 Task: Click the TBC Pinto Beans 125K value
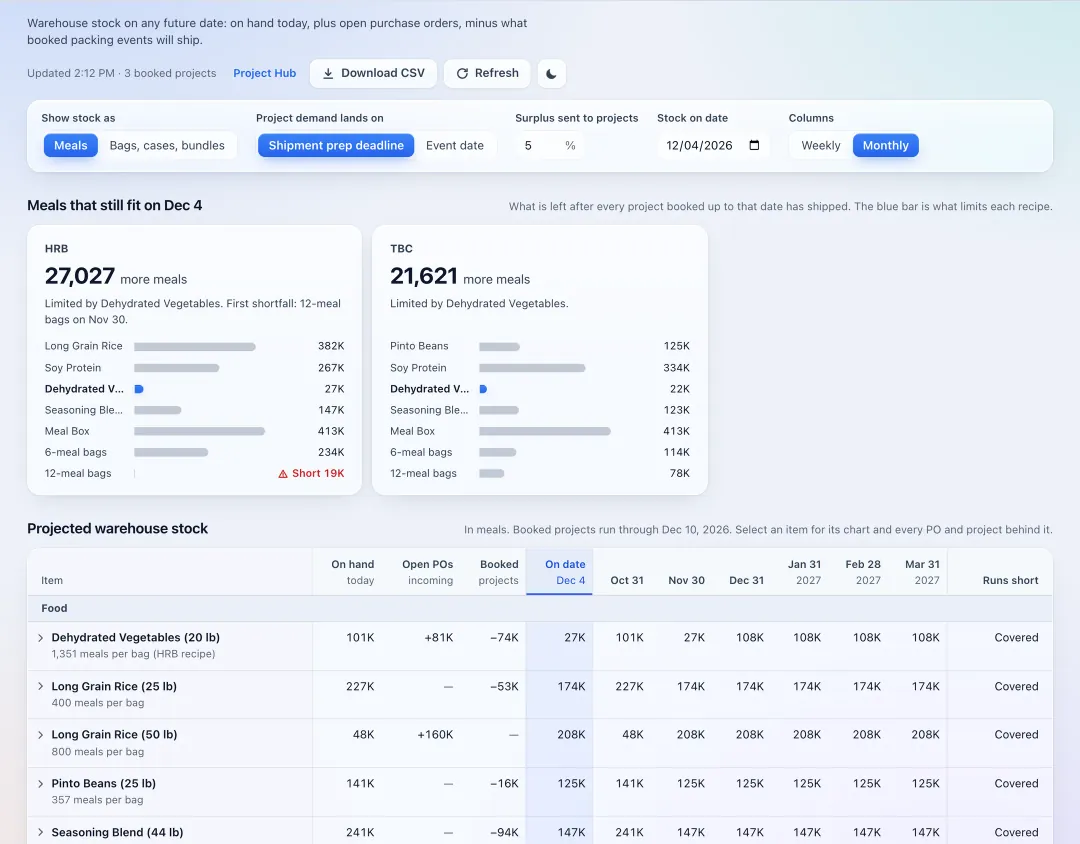point(676,346)
